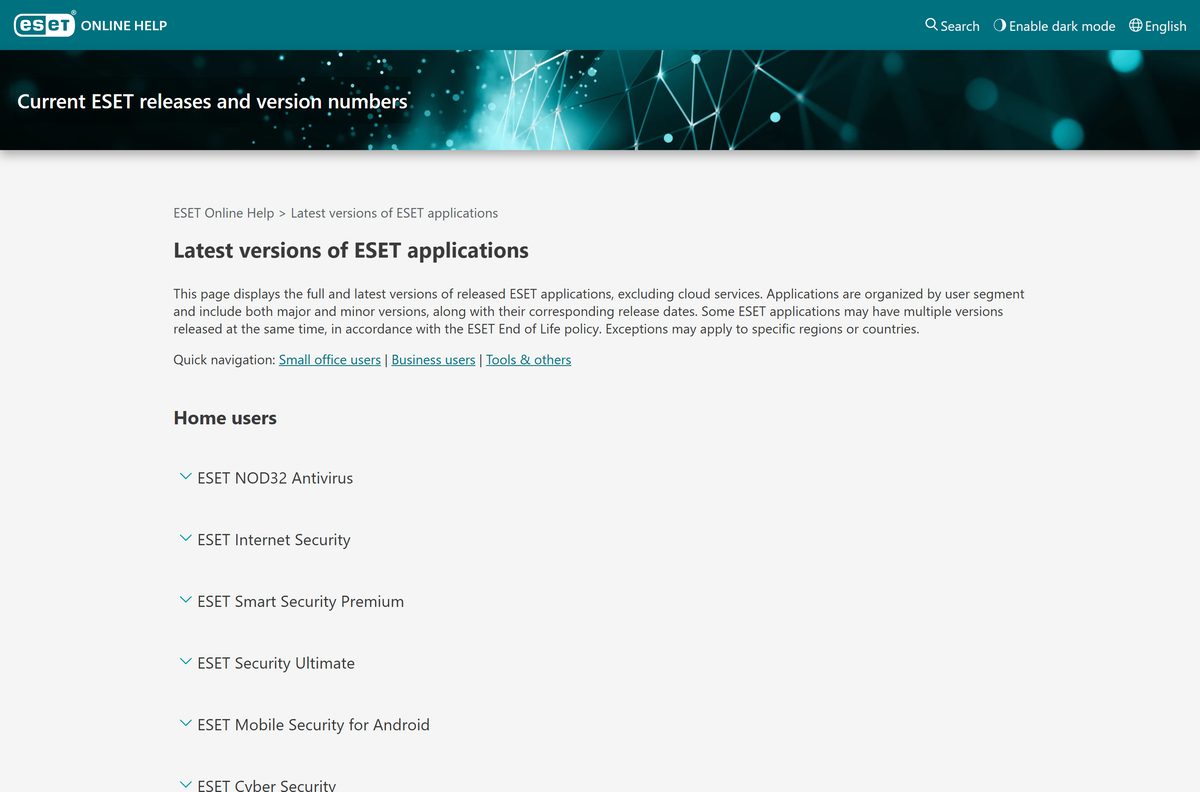This screenshot has width=1200, height=792.
Task: Jump to Business users section
Action: (x=433, y=360)
